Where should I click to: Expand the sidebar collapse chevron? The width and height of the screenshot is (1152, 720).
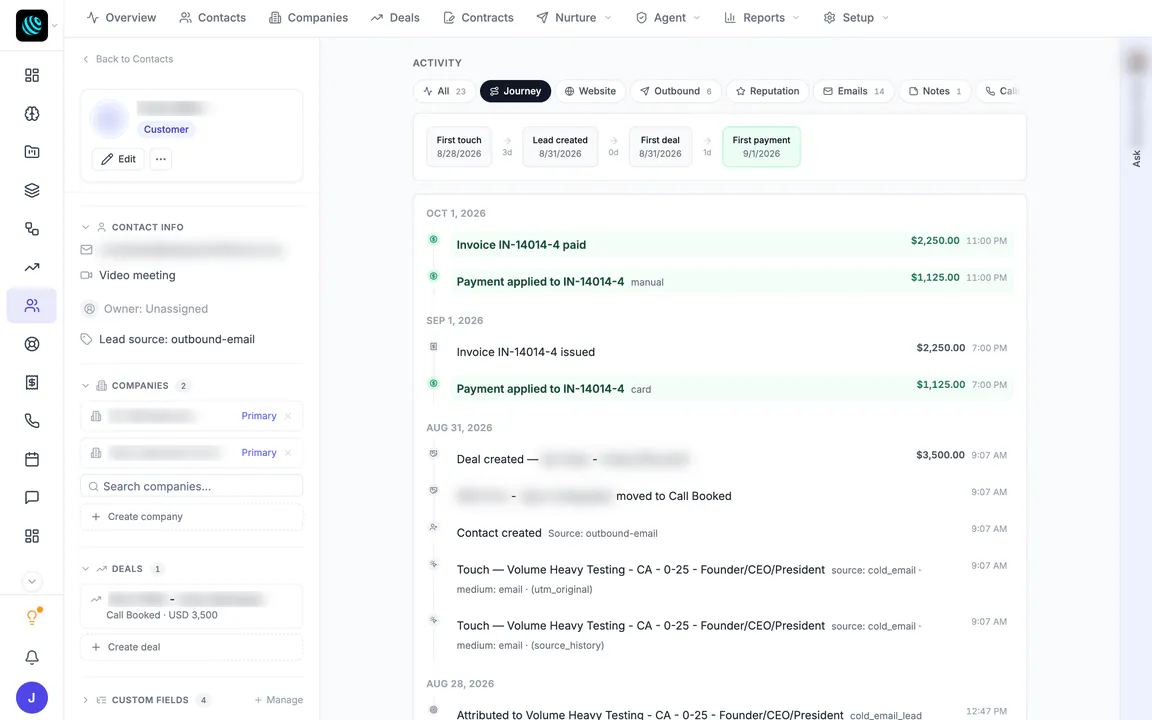(32, 581)
